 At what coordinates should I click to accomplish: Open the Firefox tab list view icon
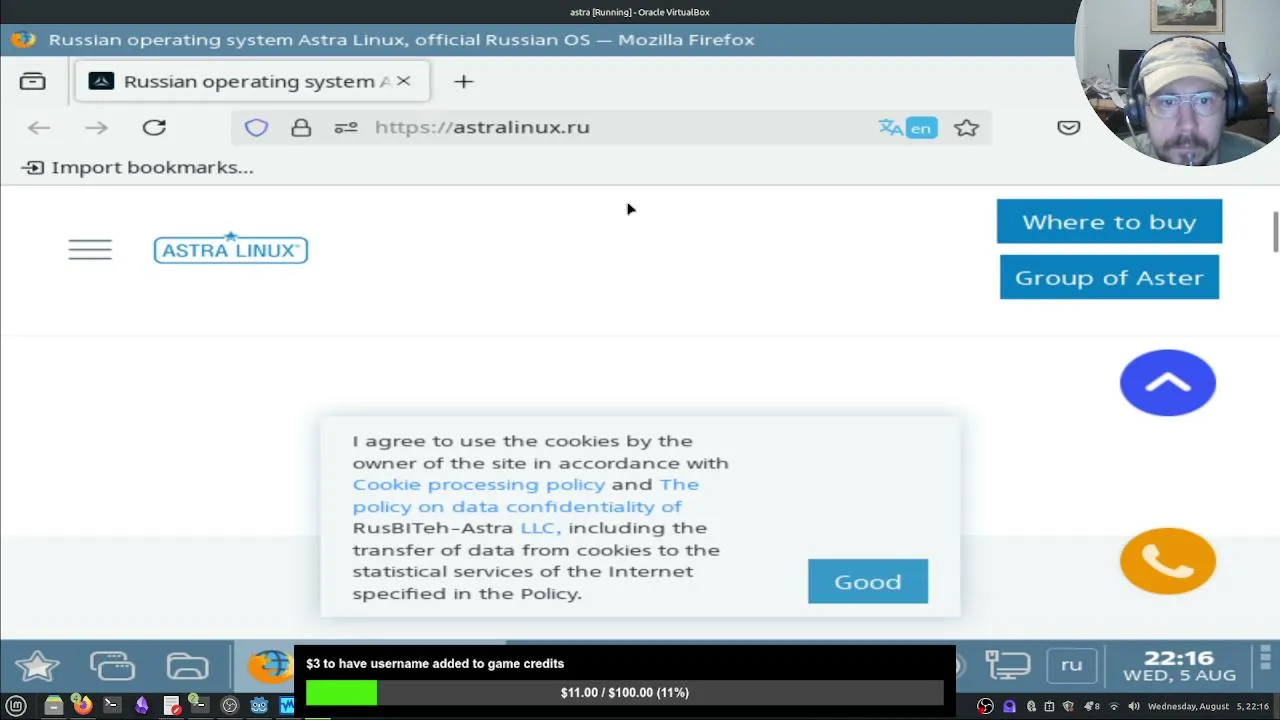[x=33, y=81]
